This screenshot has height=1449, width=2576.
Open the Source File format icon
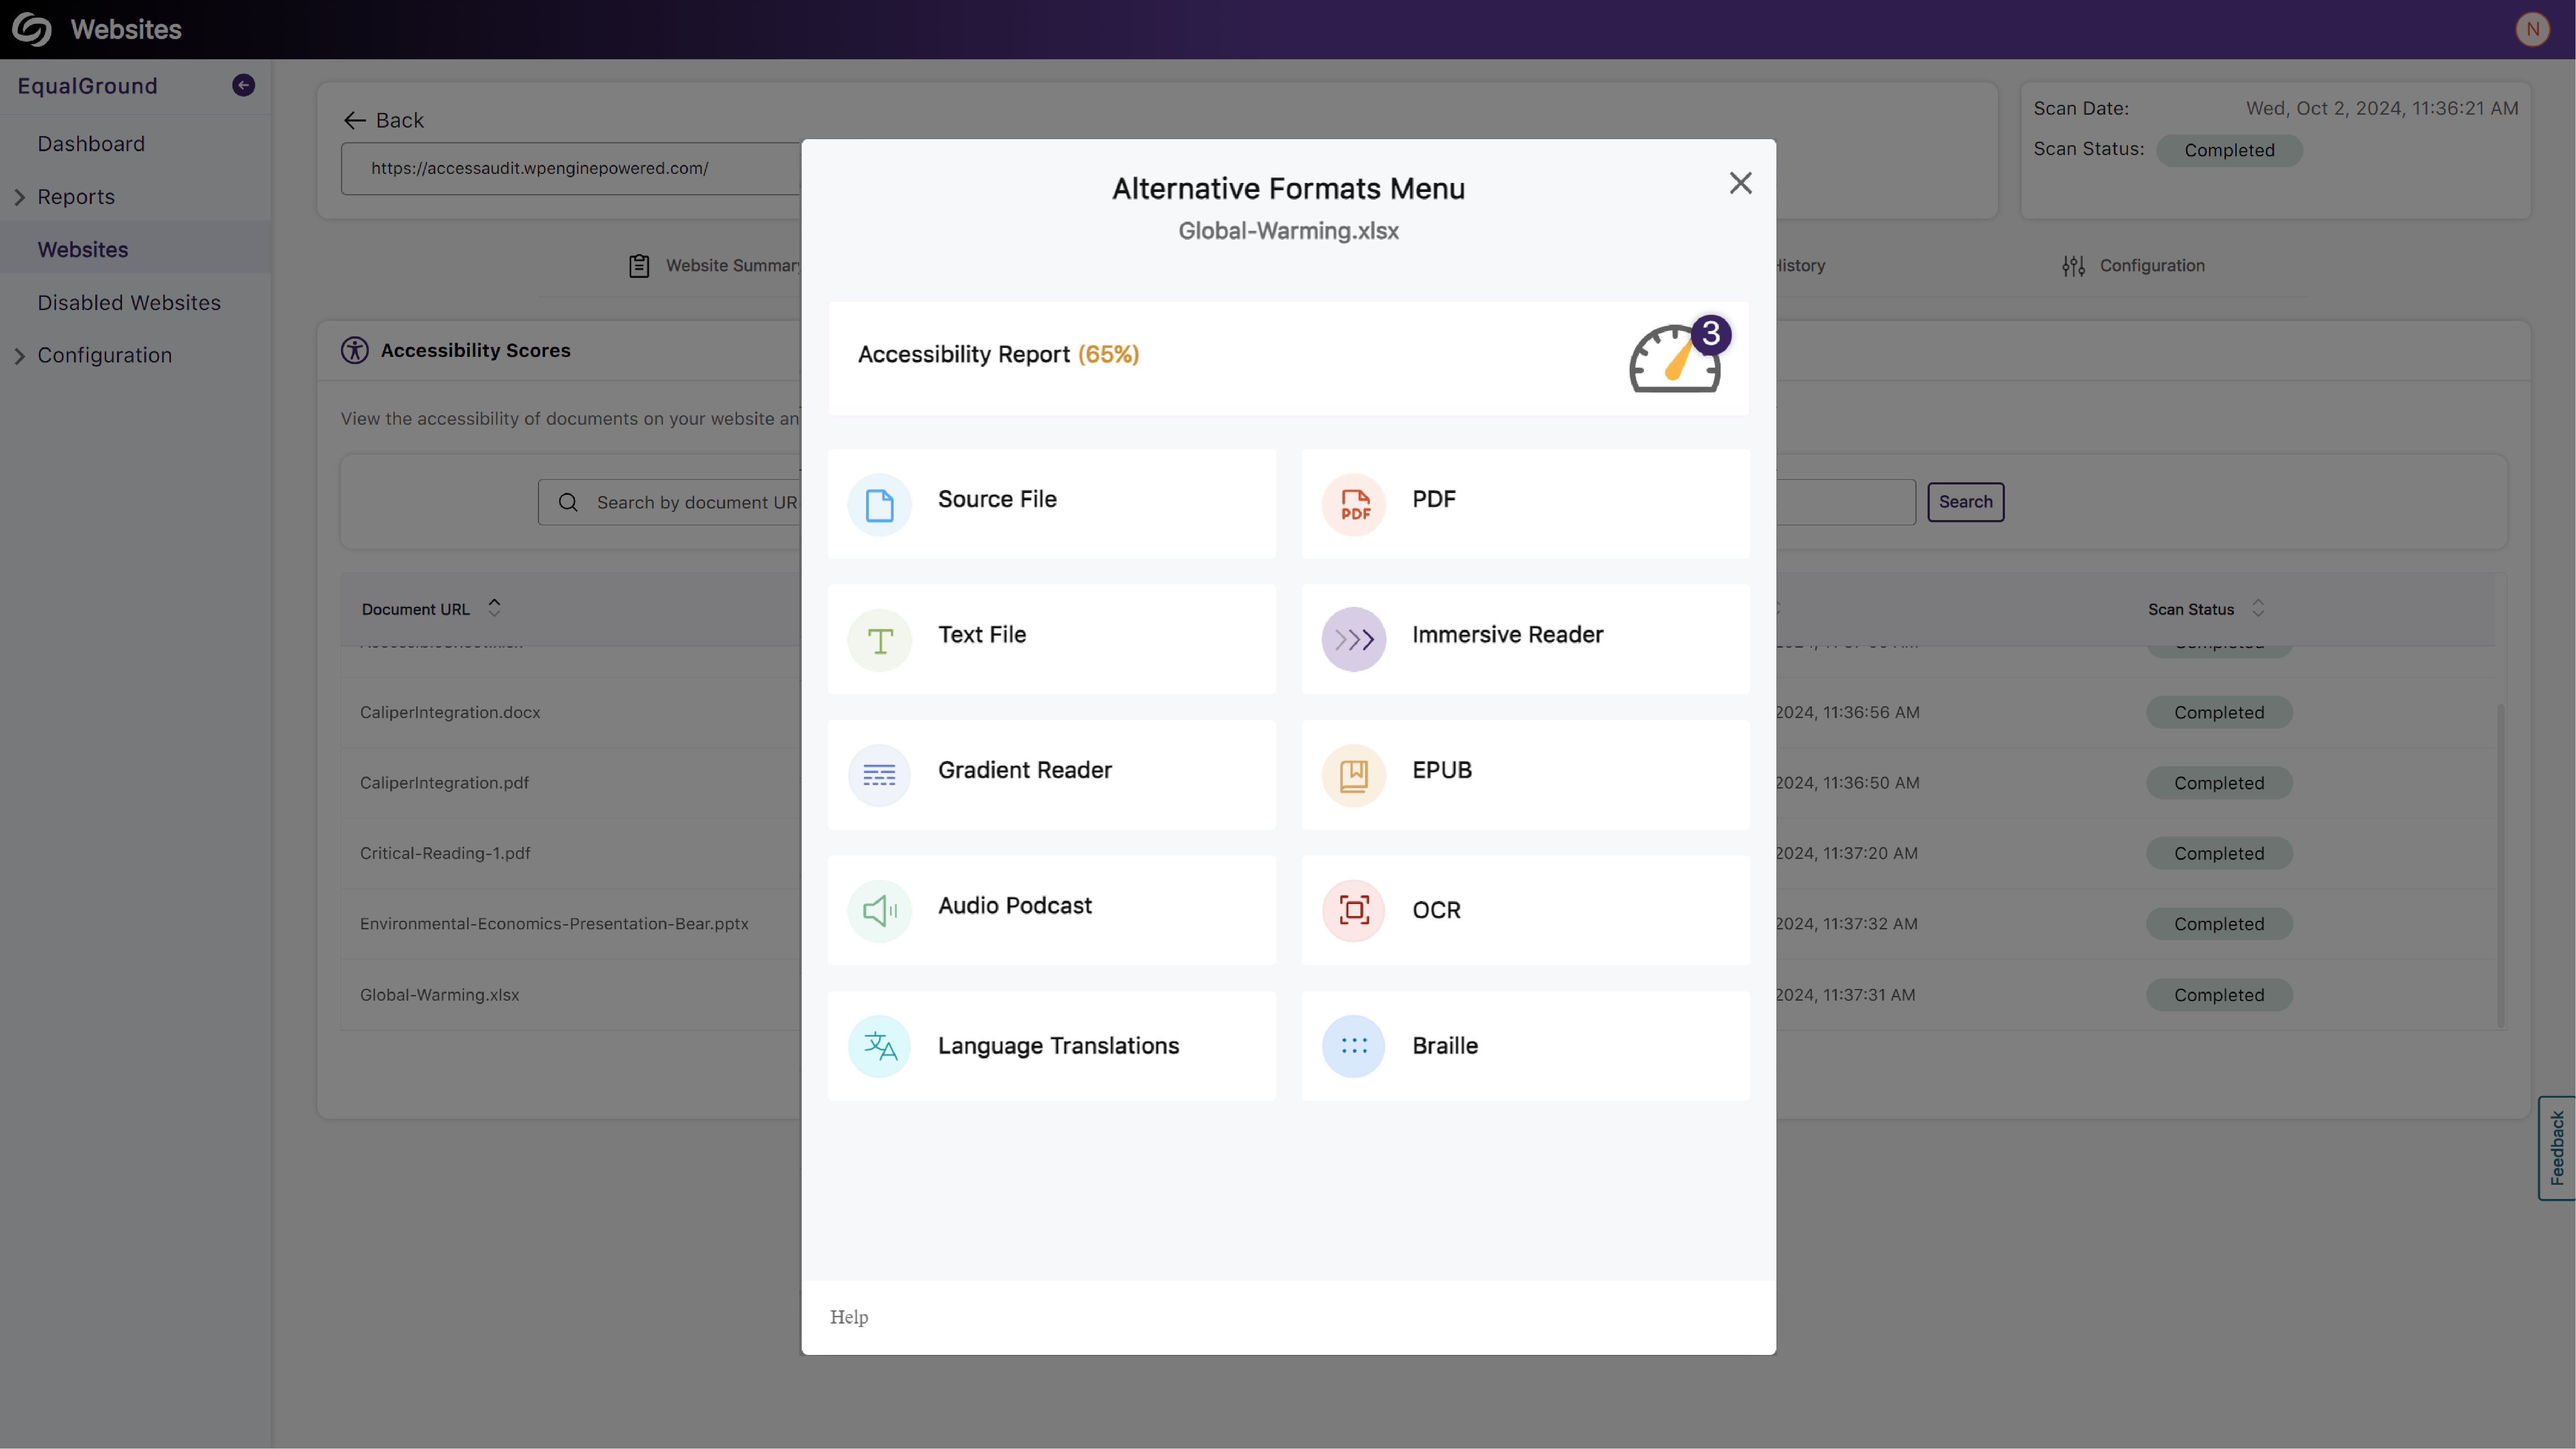pos(879,505)
